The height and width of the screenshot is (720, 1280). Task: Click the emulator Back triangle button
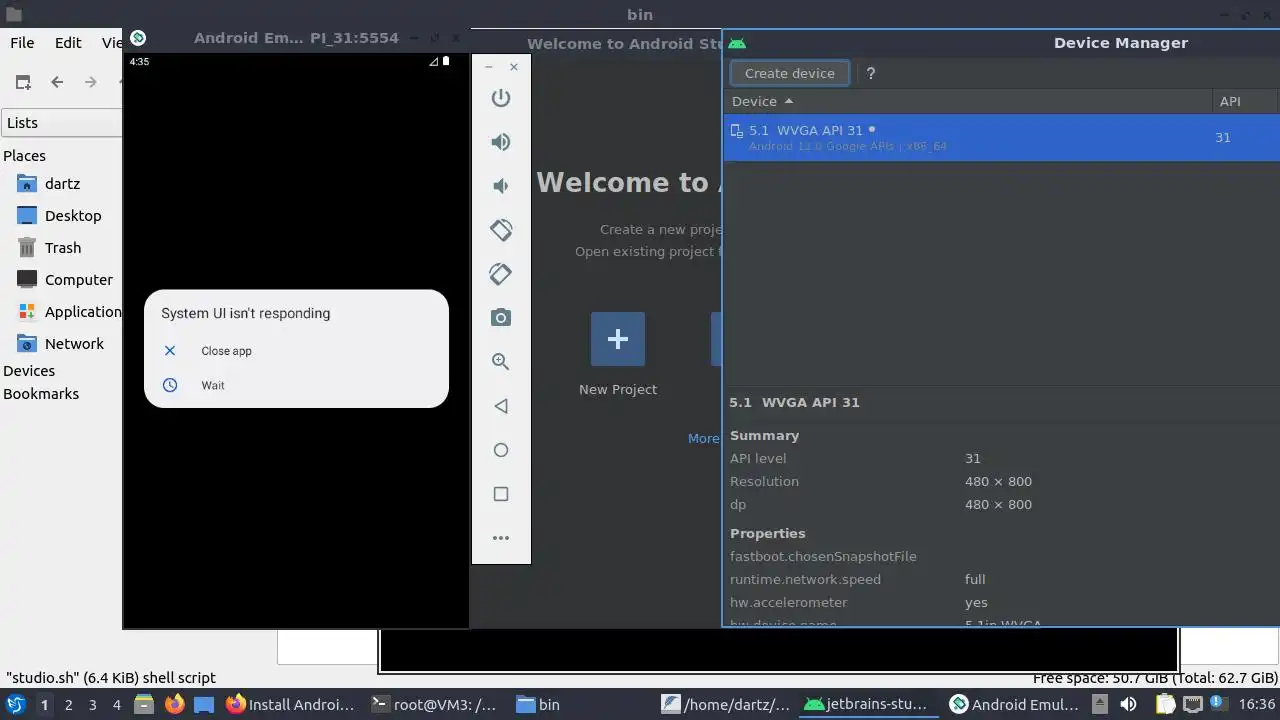(501, 406)
